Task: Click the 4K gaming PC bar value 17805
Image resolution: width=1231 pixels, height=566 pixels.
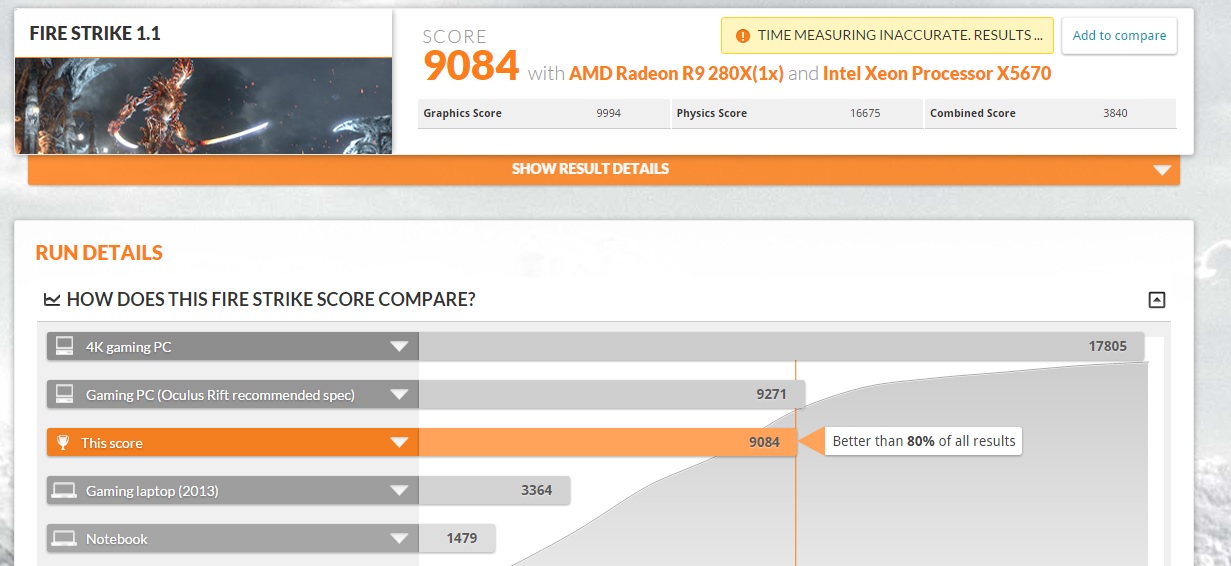Action: 1107,347
